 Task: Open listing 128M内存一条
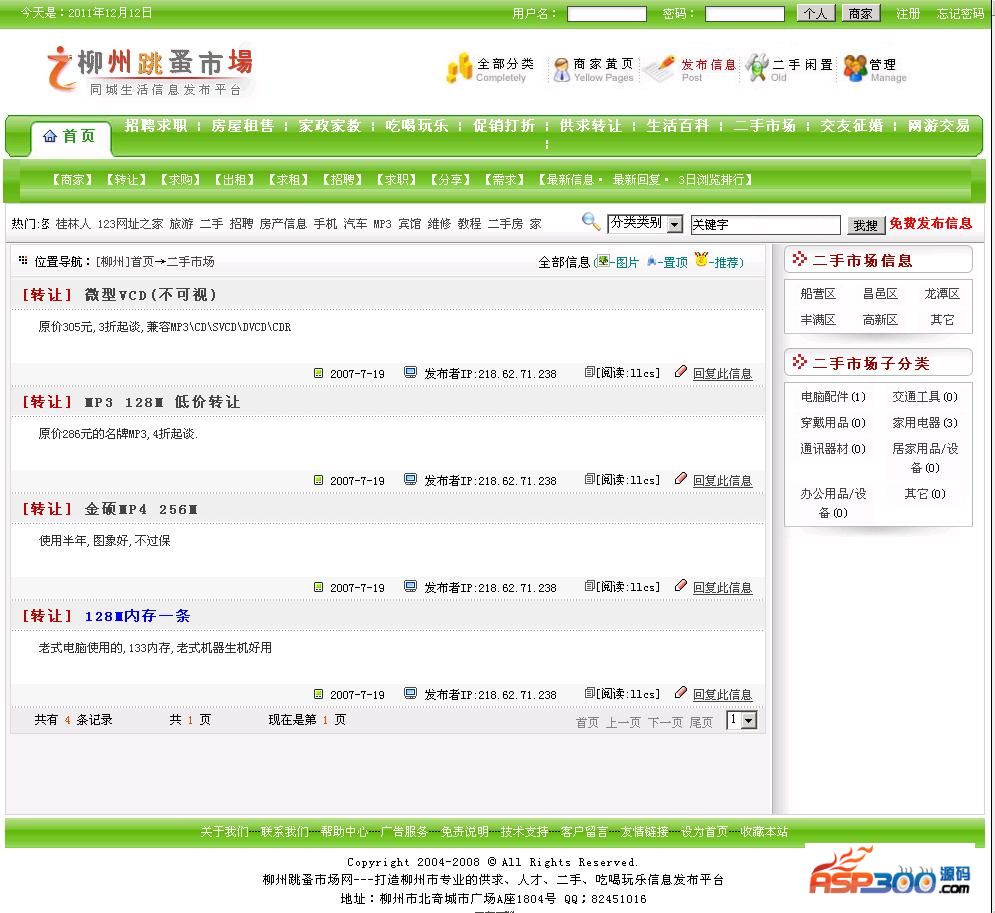(137, 615)
